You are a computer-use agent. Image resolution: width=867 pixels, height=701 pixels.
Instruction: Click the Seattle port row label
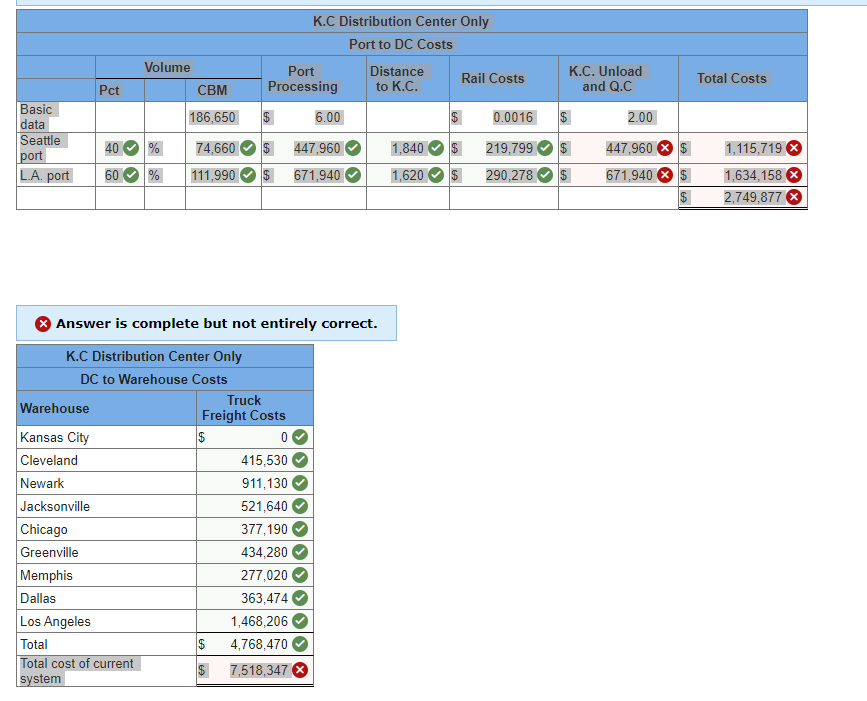[40, 148]
